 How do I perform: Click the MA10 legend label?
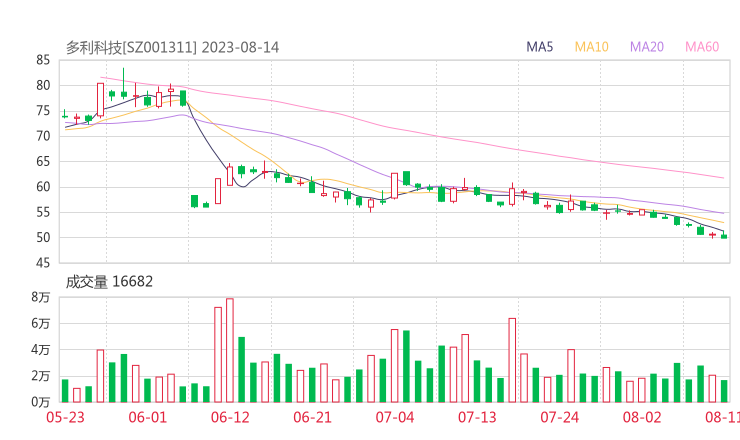point(591,47)
